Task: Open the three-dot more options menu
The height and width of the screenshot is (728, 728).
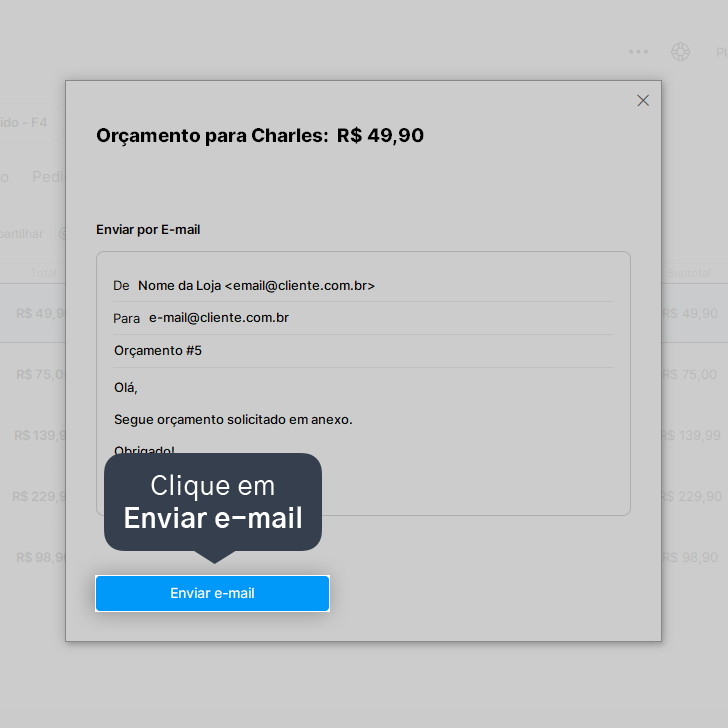Action: pos(638,52)
